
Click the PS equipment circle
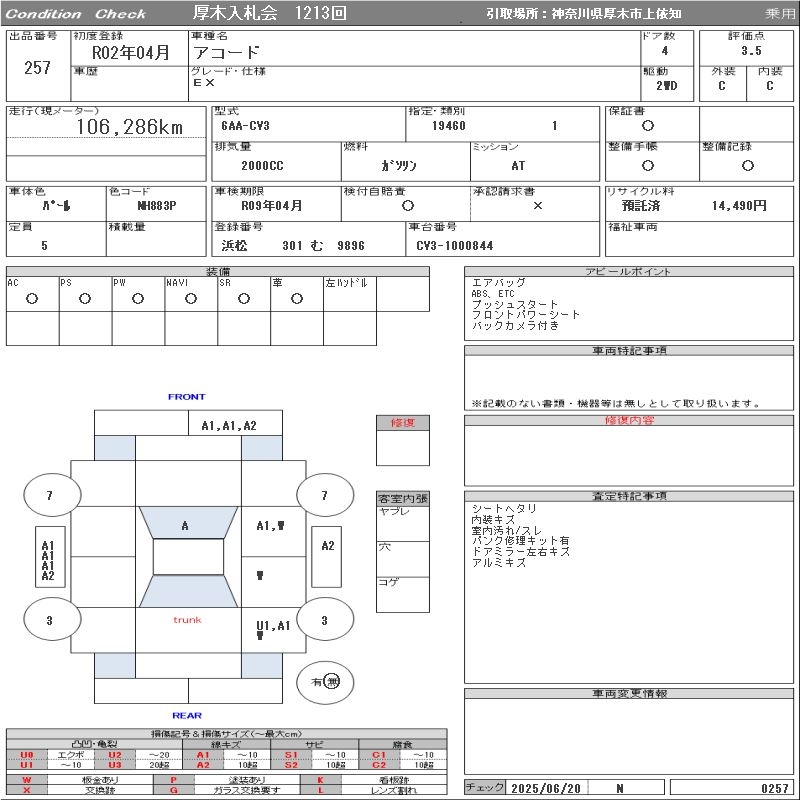coord(85,298)
